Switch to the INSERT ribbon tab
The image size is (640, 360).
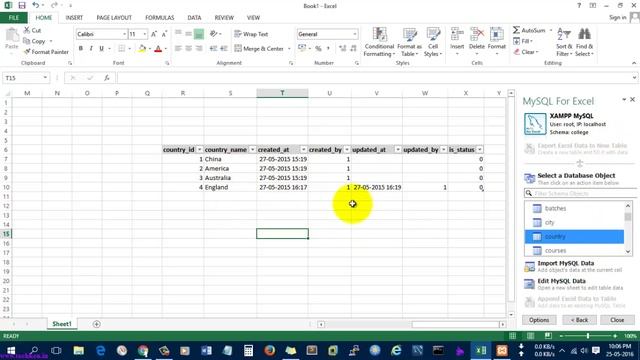click(74, 18)
